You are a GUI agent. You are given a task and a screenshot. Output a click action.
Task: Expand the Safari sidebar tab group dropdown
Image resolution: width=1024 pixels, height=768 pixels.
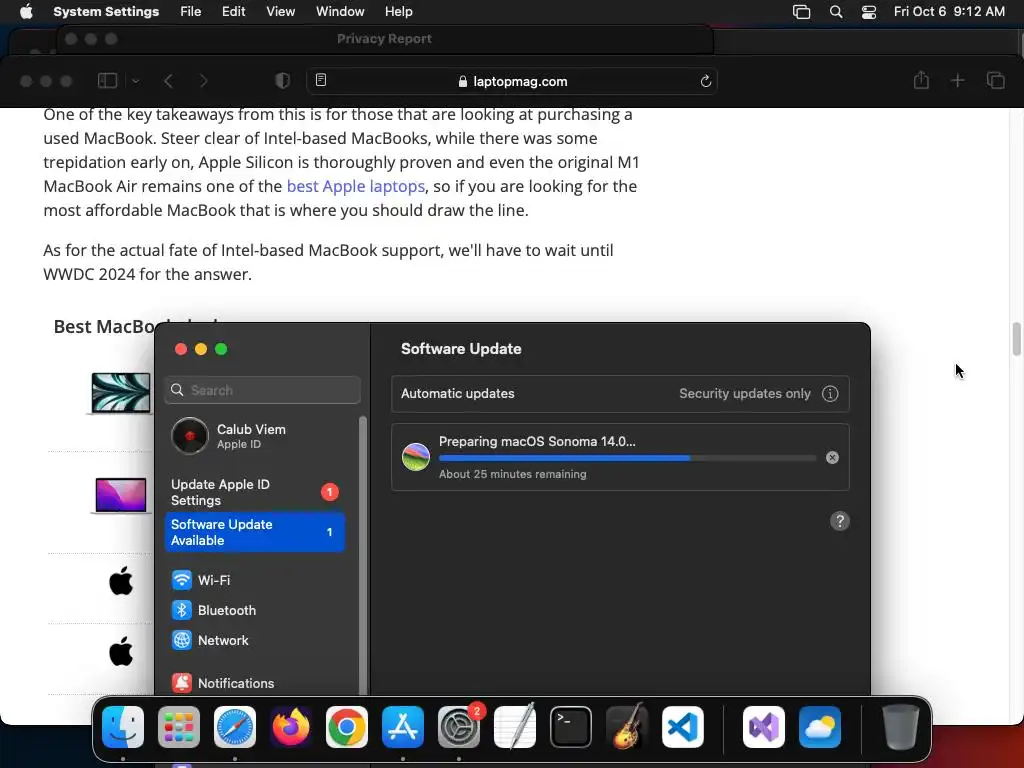(x=136, y=81)
